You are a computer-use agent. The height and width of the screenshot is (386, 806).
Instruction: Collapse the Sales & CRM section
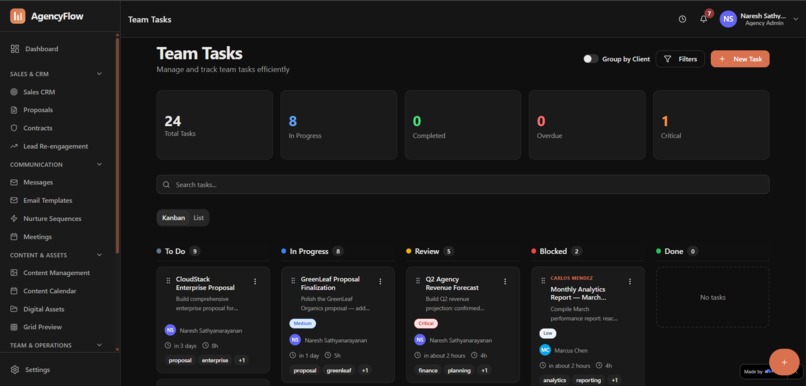click(99, 74)
